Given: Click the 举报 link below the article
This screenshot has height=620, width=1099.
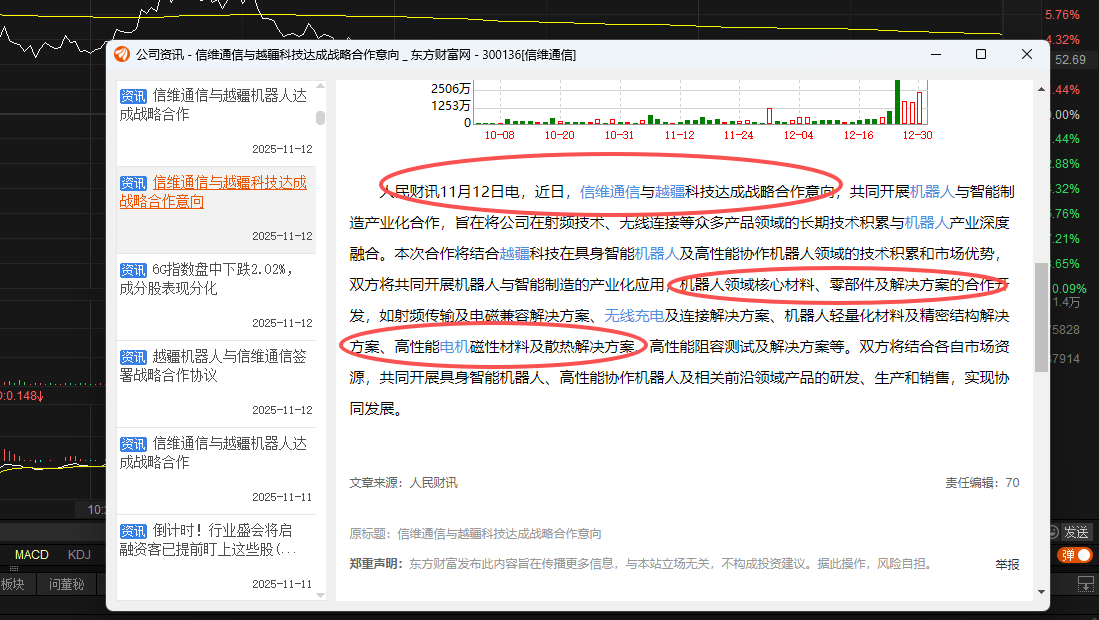Looking at the screenshot, I should pyautogui.click(x=1007, y=565).
